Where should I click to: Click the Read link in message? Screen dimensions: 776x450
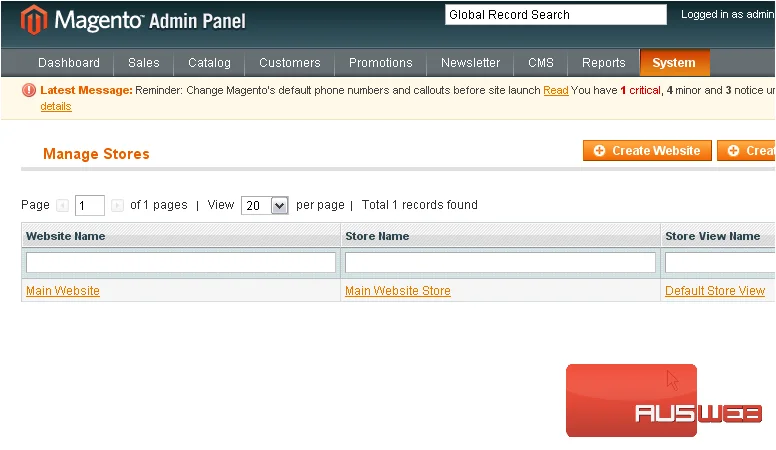[556, 90]
